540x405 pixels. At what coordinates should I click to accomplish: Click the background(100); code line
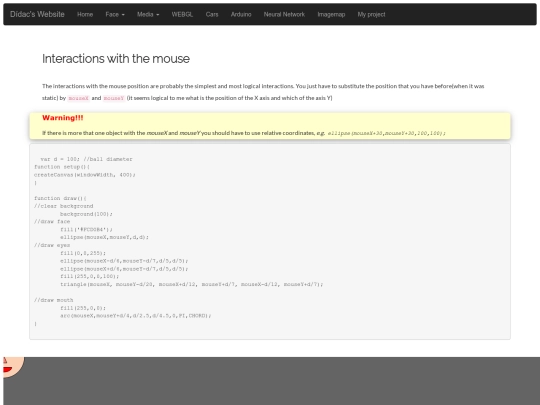click(86, 214)
